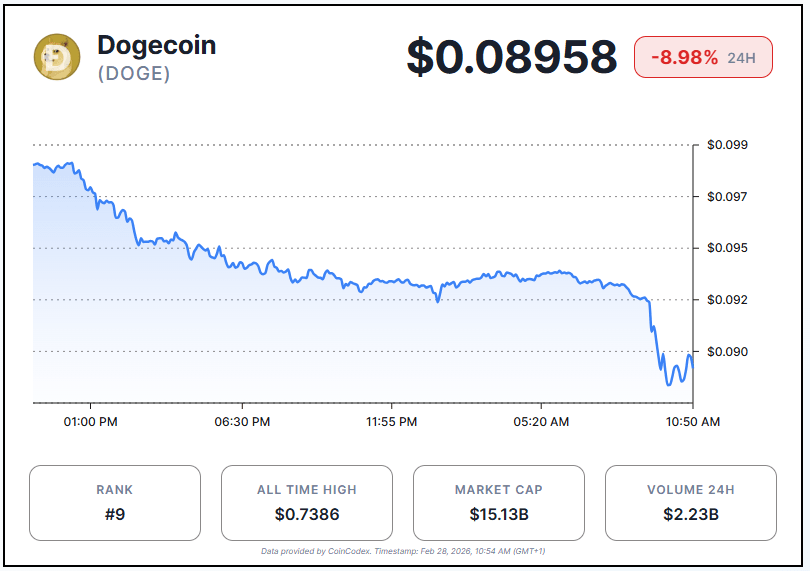Click the $0.097 price axis label
Viewport: 810px width, 571px height.
click(x=727, y=197)
